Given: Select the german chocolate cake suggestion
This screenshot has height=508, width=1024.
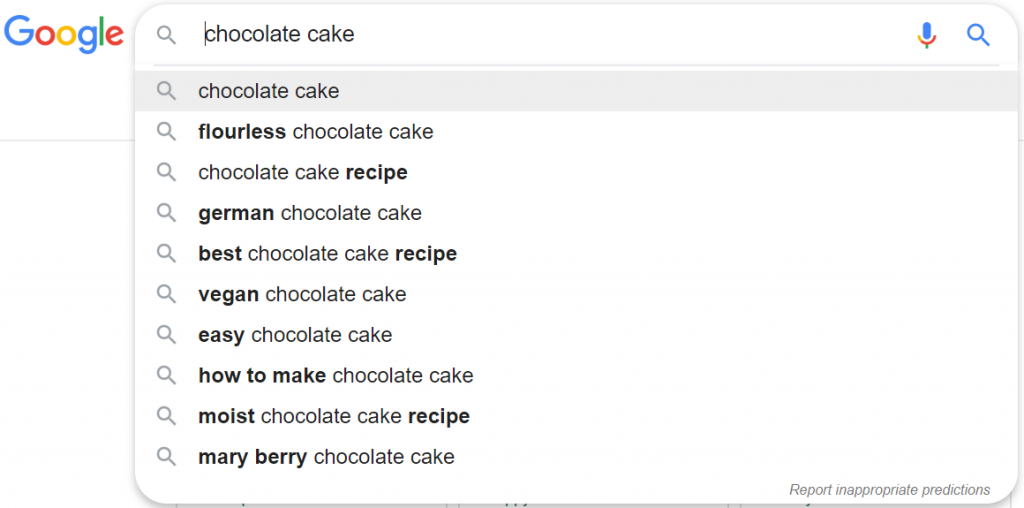Looking at the screenshot, I should tap(576, 213).
